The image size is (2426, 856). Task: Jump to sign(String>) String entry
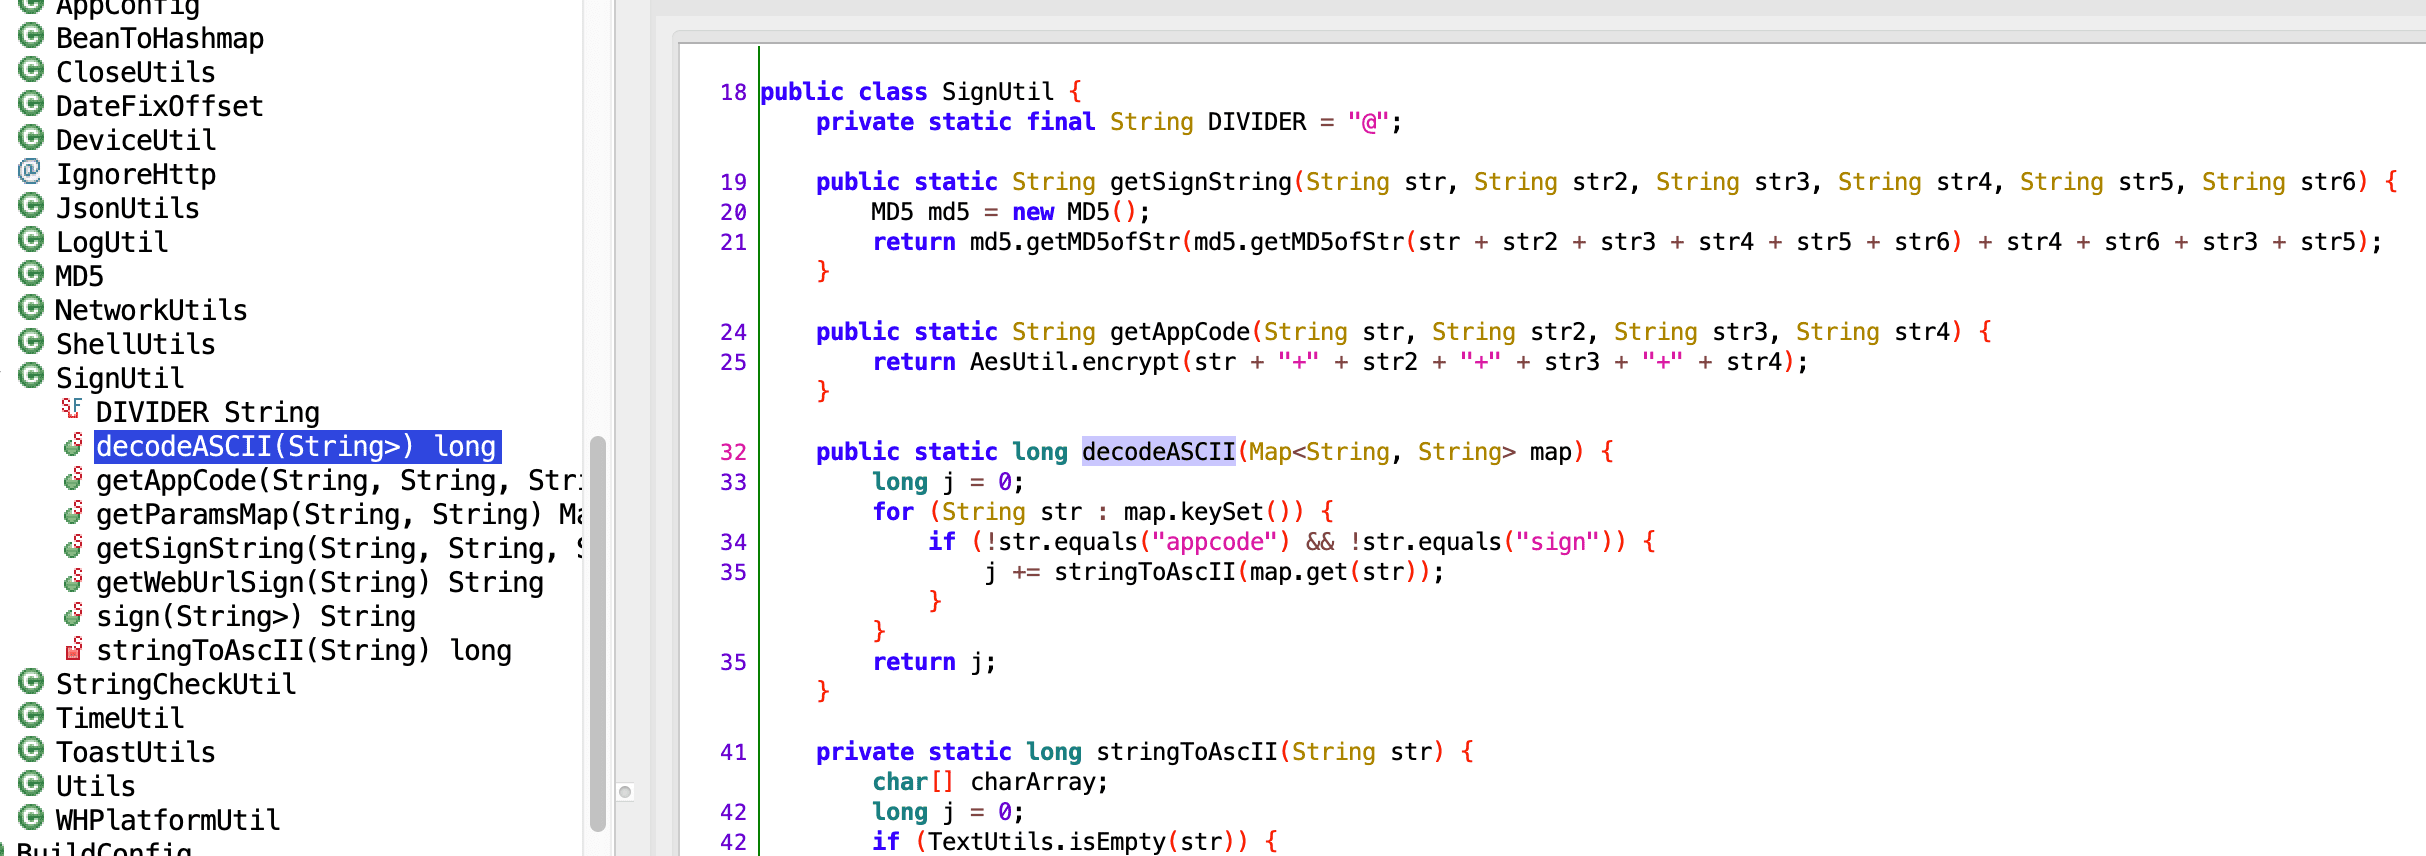[256, 617]
